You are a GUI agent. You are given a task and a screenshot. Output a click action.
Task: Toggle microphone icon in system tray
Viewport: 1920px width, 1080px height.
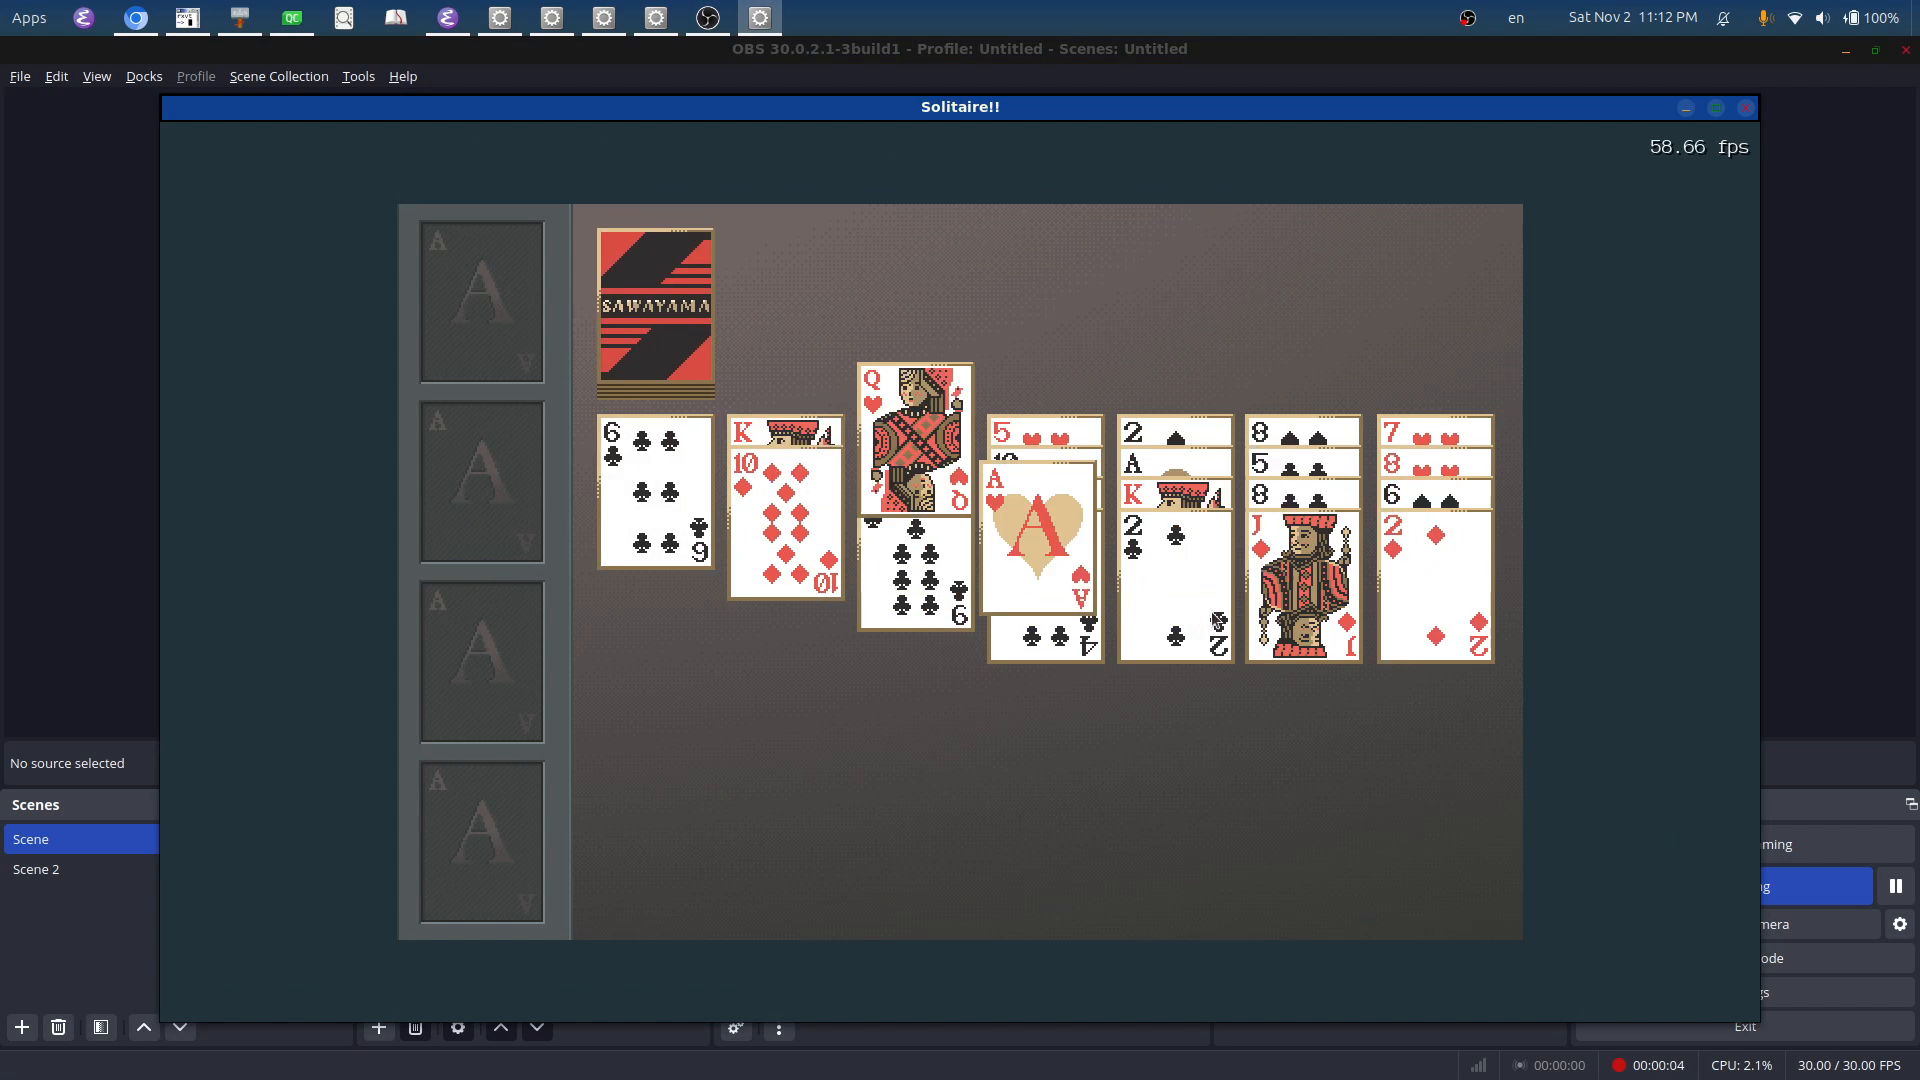1764,18
